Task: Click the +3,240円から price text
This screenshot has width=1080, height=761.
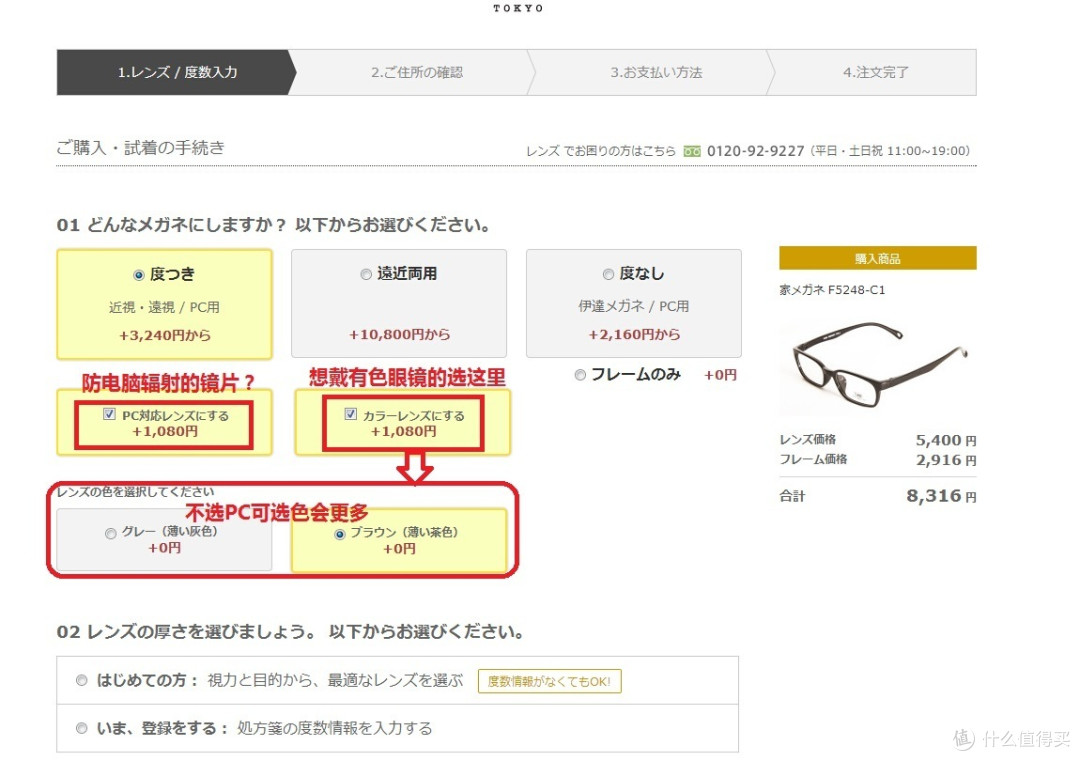Action: 165,335
